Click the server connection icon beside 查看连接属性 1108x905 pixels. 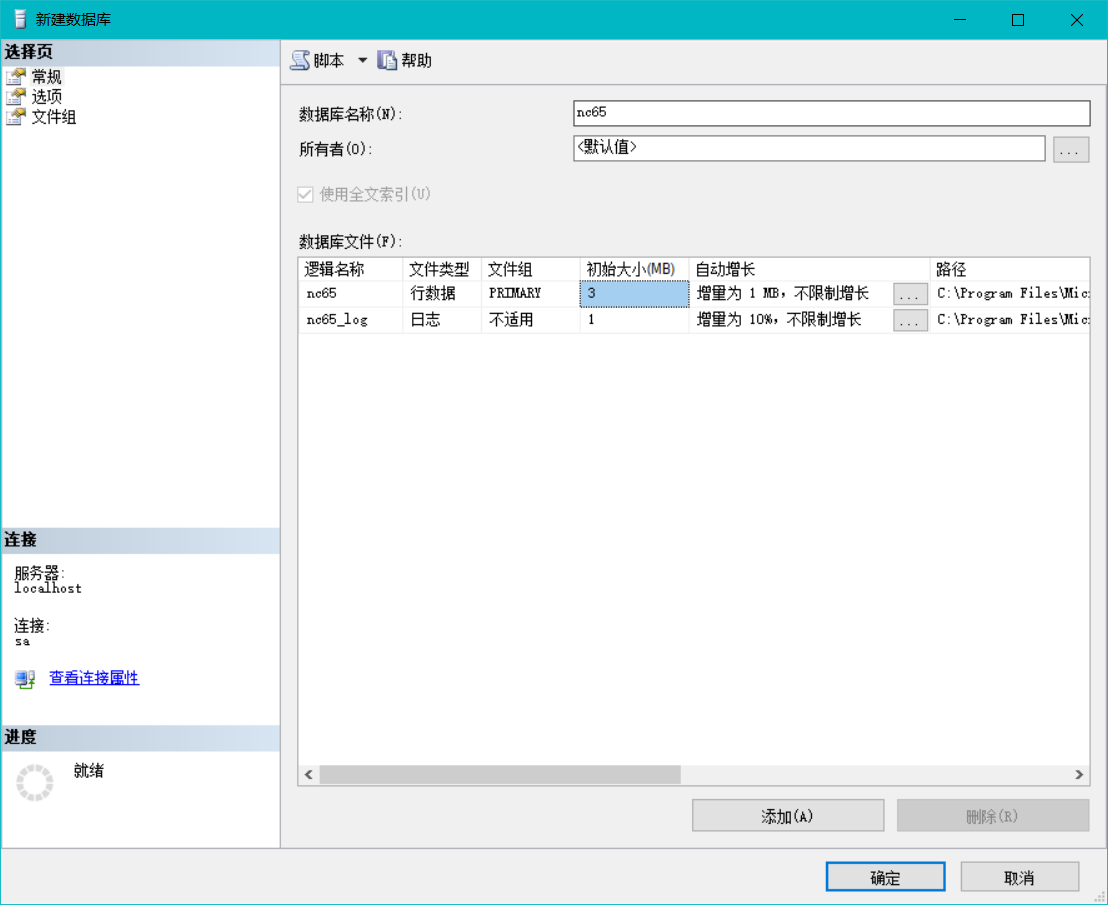tap(23, 678)
